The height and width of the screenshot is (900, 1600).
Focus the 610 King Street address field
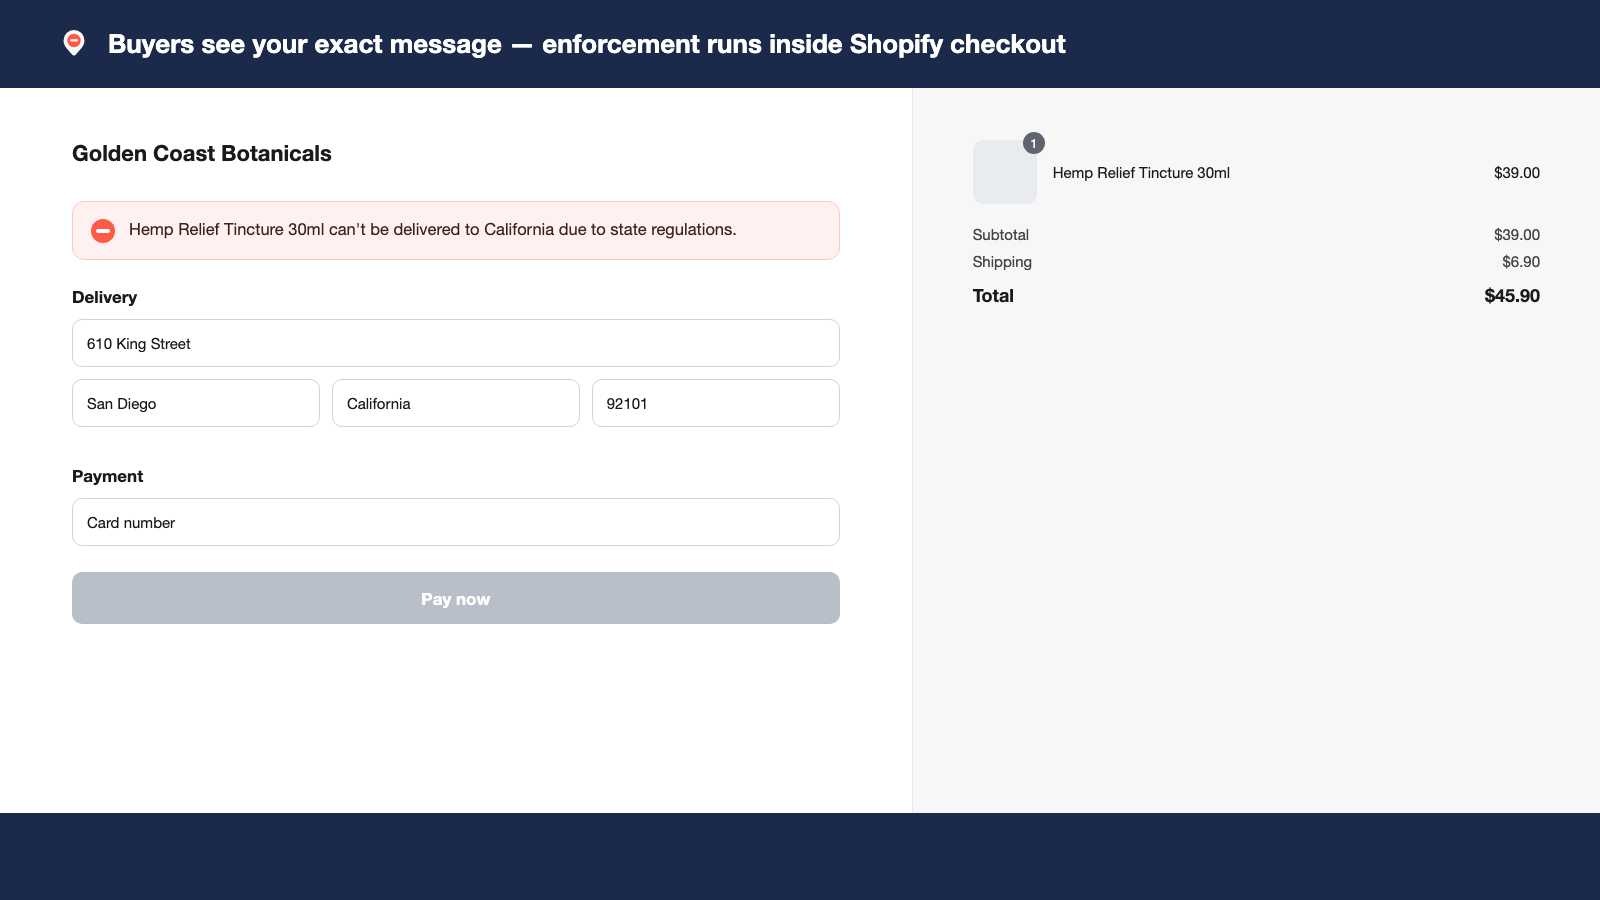pos(456,343)
